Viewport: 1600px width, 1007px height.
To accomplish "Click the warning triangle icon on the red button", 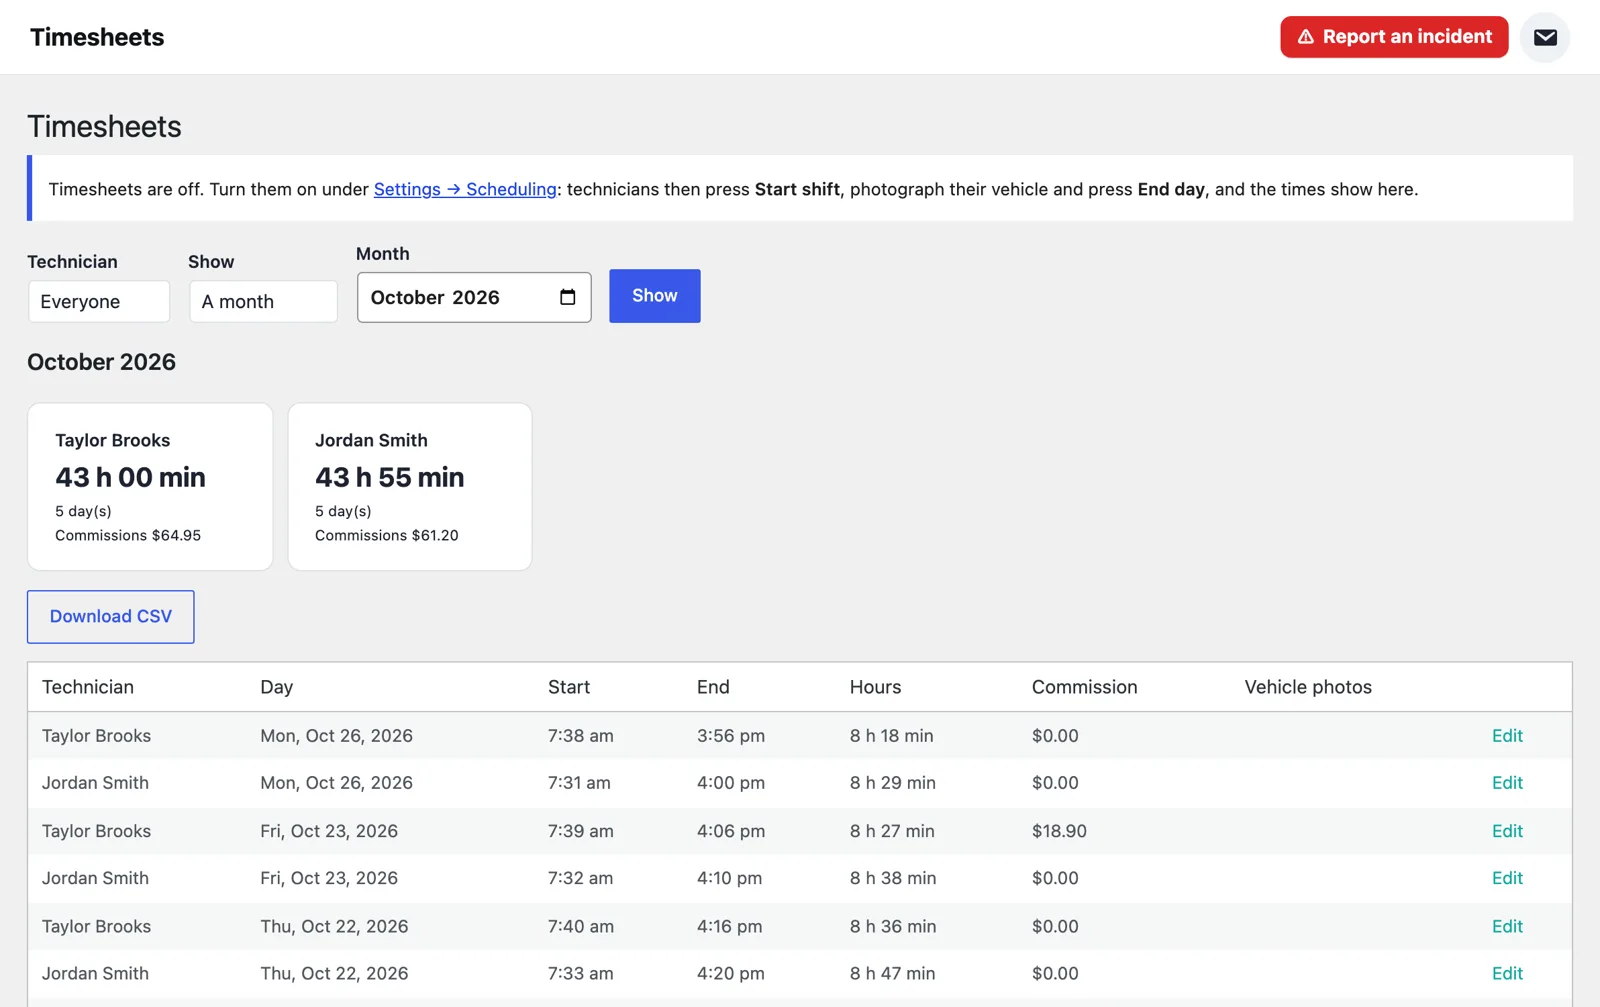I will (x=1305, y=37).
